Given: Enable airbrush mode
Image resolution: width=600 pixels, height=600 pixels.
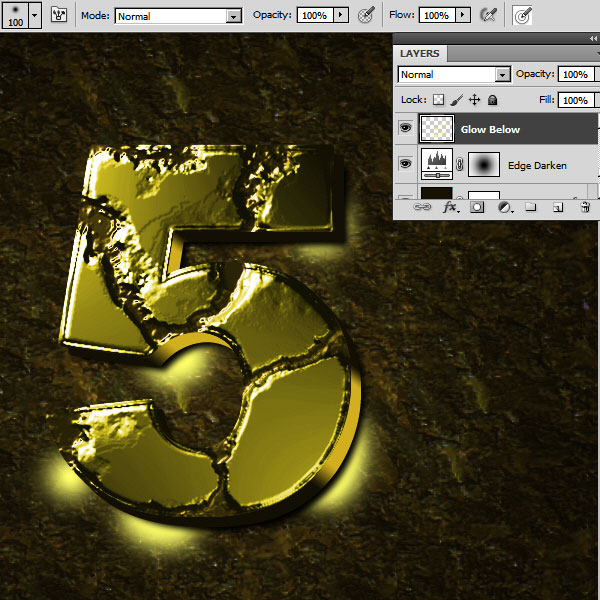Looking at the screenshot, I should [x=488, y=16].
